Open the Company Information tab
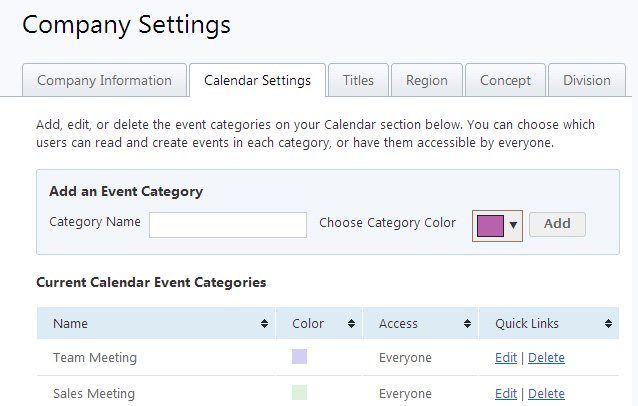Viewport: 638px width, 406px height. coord(104,81)
